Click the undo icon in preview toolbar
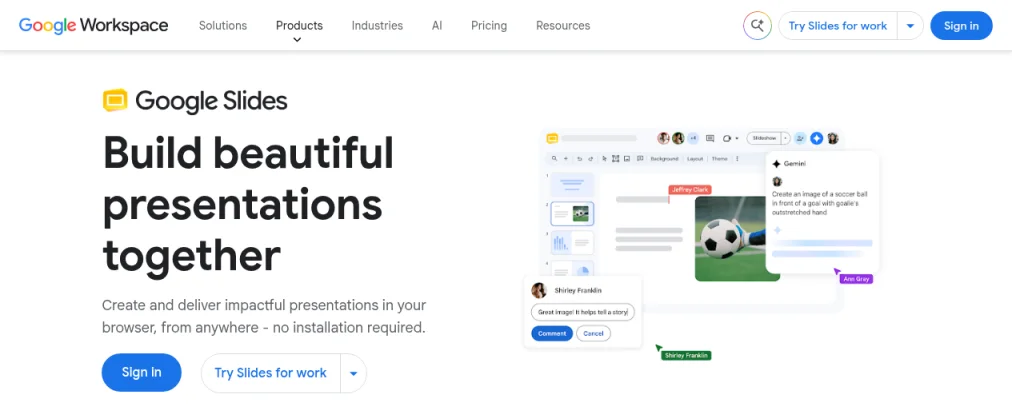The height and width of the screenshot is (420, 1012). (580, 159)
